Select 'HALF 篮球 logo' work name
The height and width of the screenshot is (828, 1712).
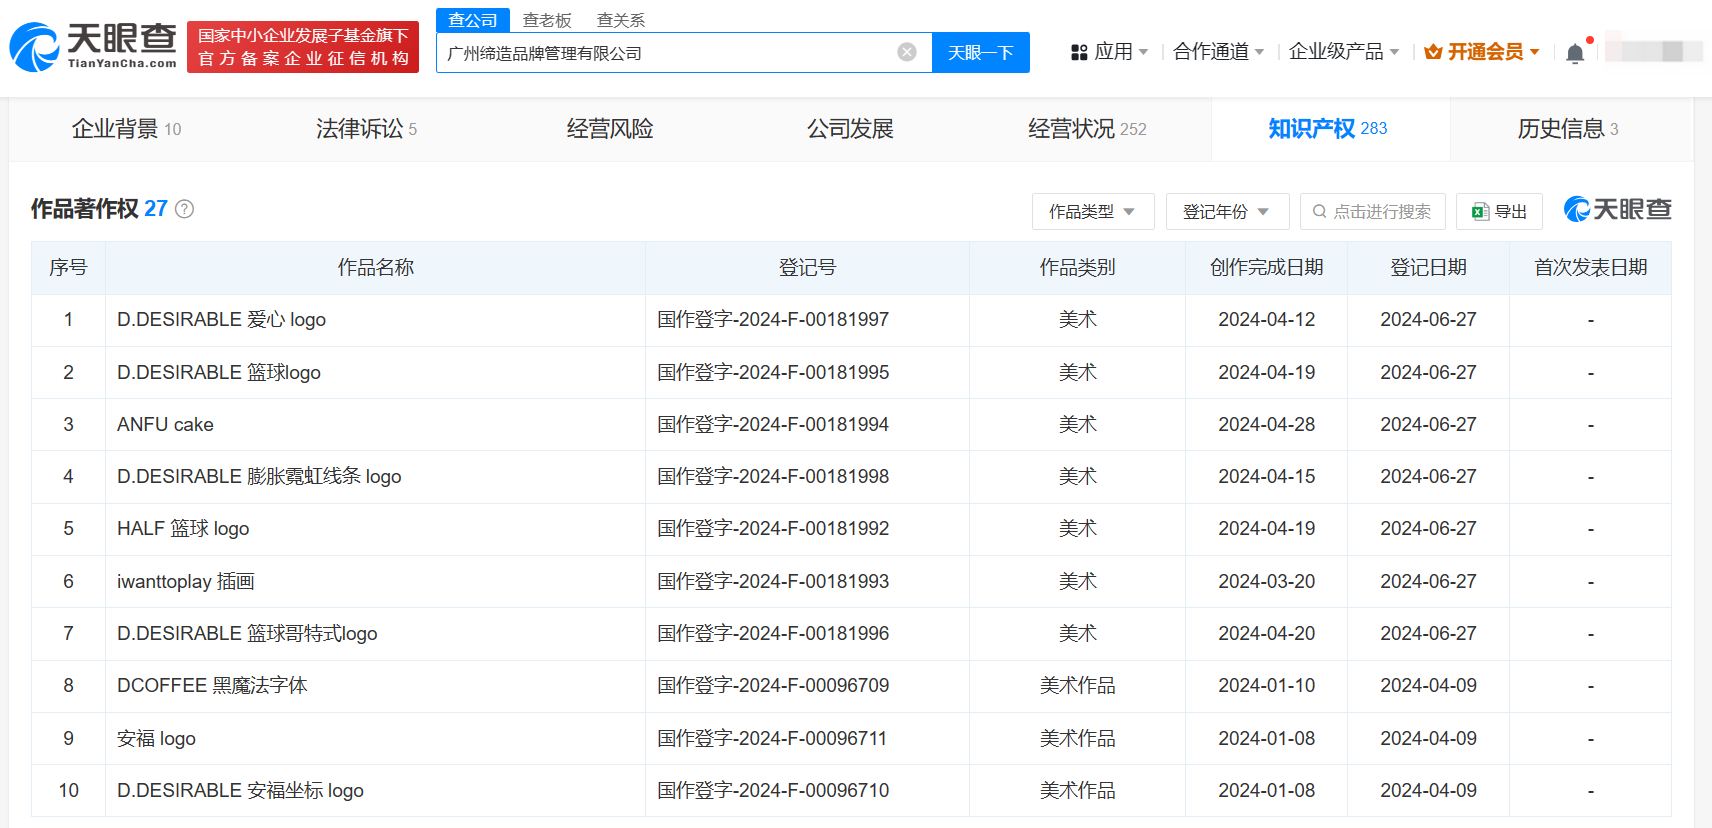[183, 529]
